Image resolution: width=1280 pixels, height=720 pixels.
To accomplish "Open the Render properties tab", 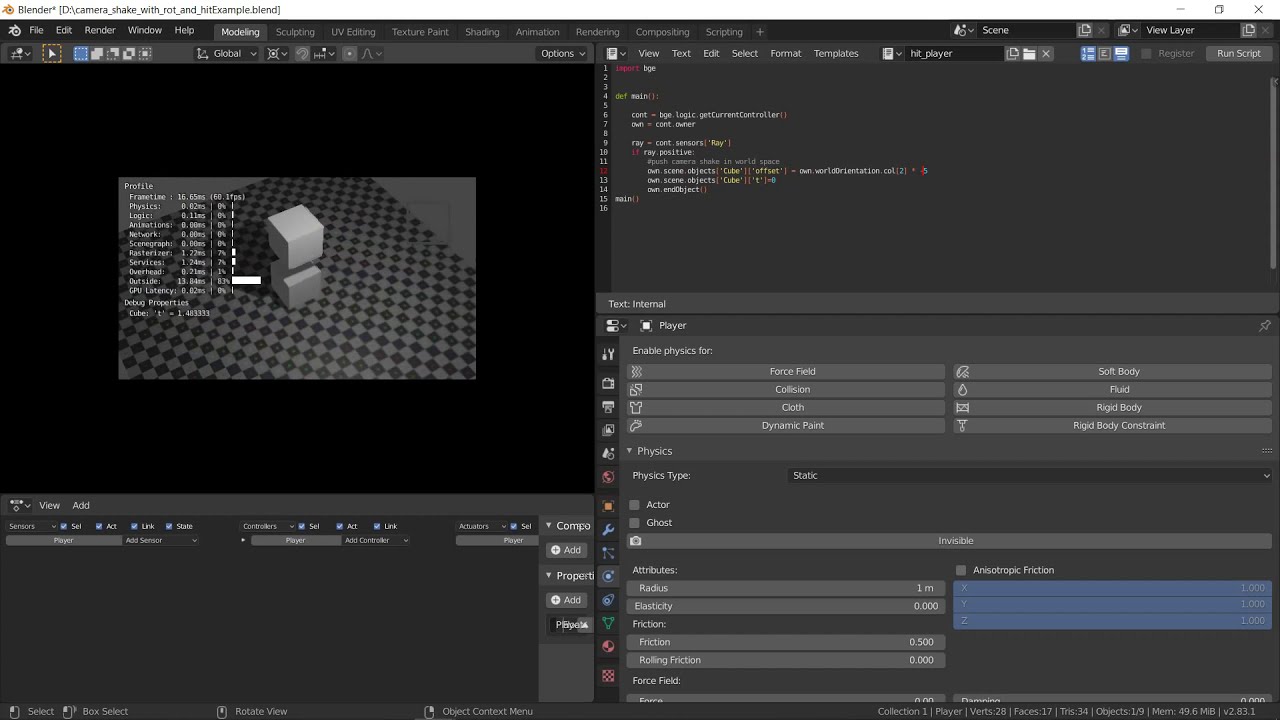I will [608, 383].
